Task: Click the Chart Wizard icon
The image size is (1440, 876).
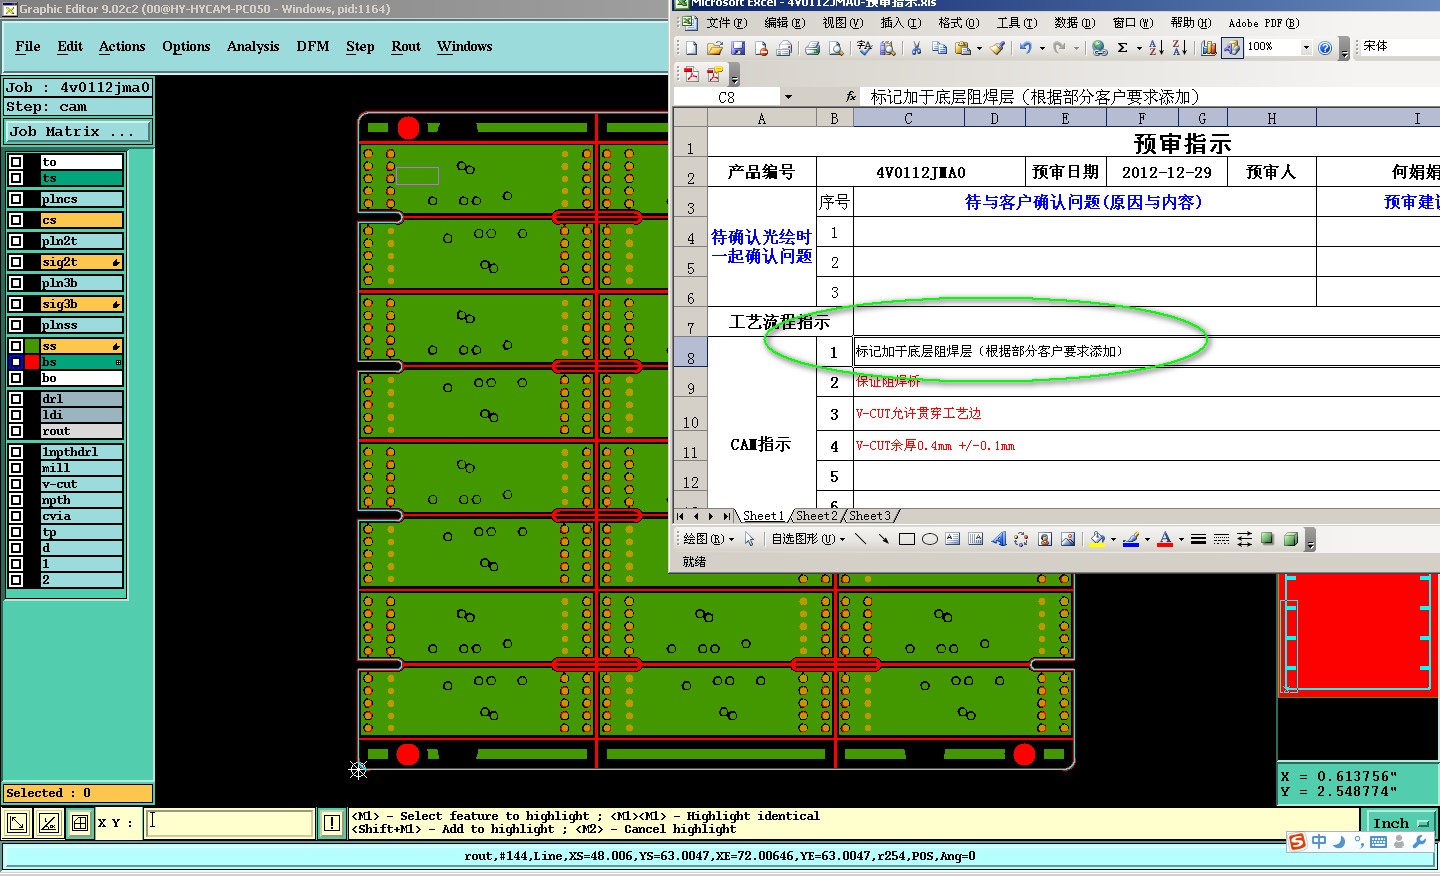Action: [1208, 47]
